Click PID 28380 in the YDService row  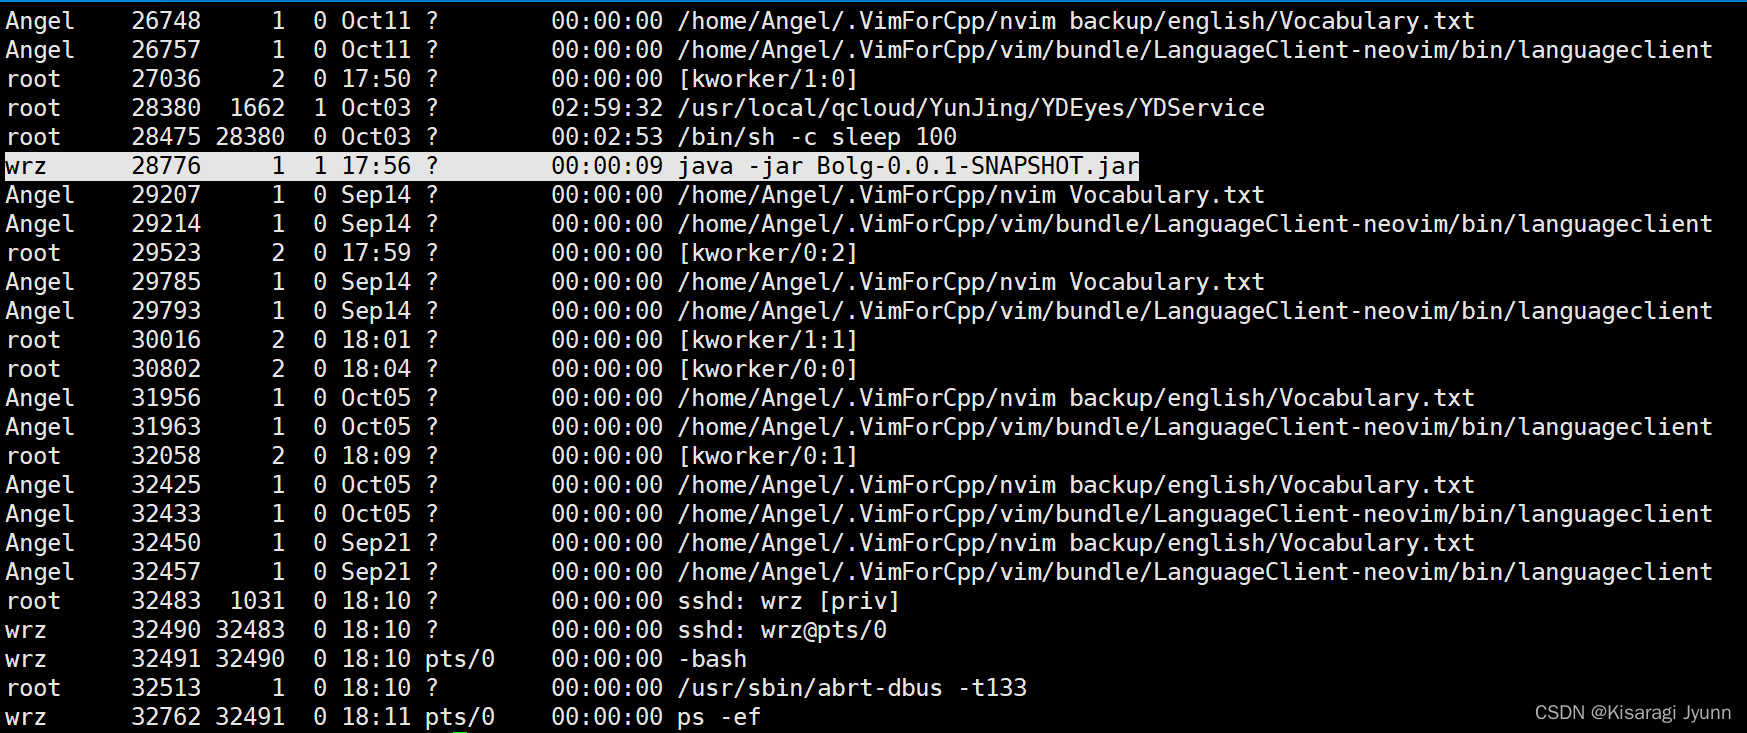166,108
